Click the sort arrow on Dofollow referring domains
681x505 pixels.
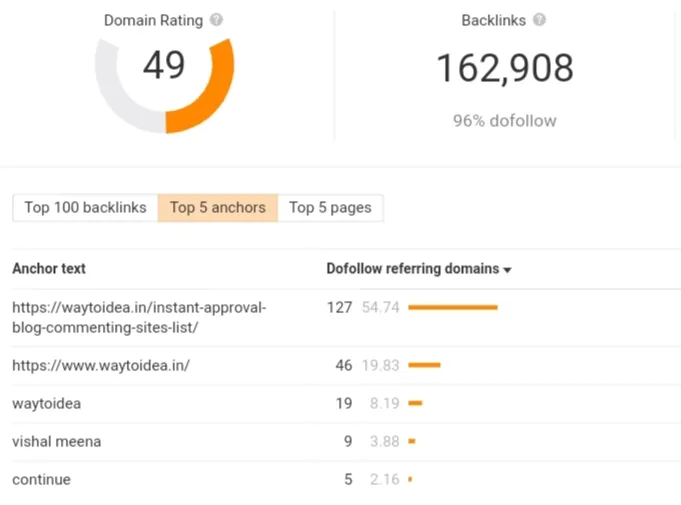coord(508,270)
